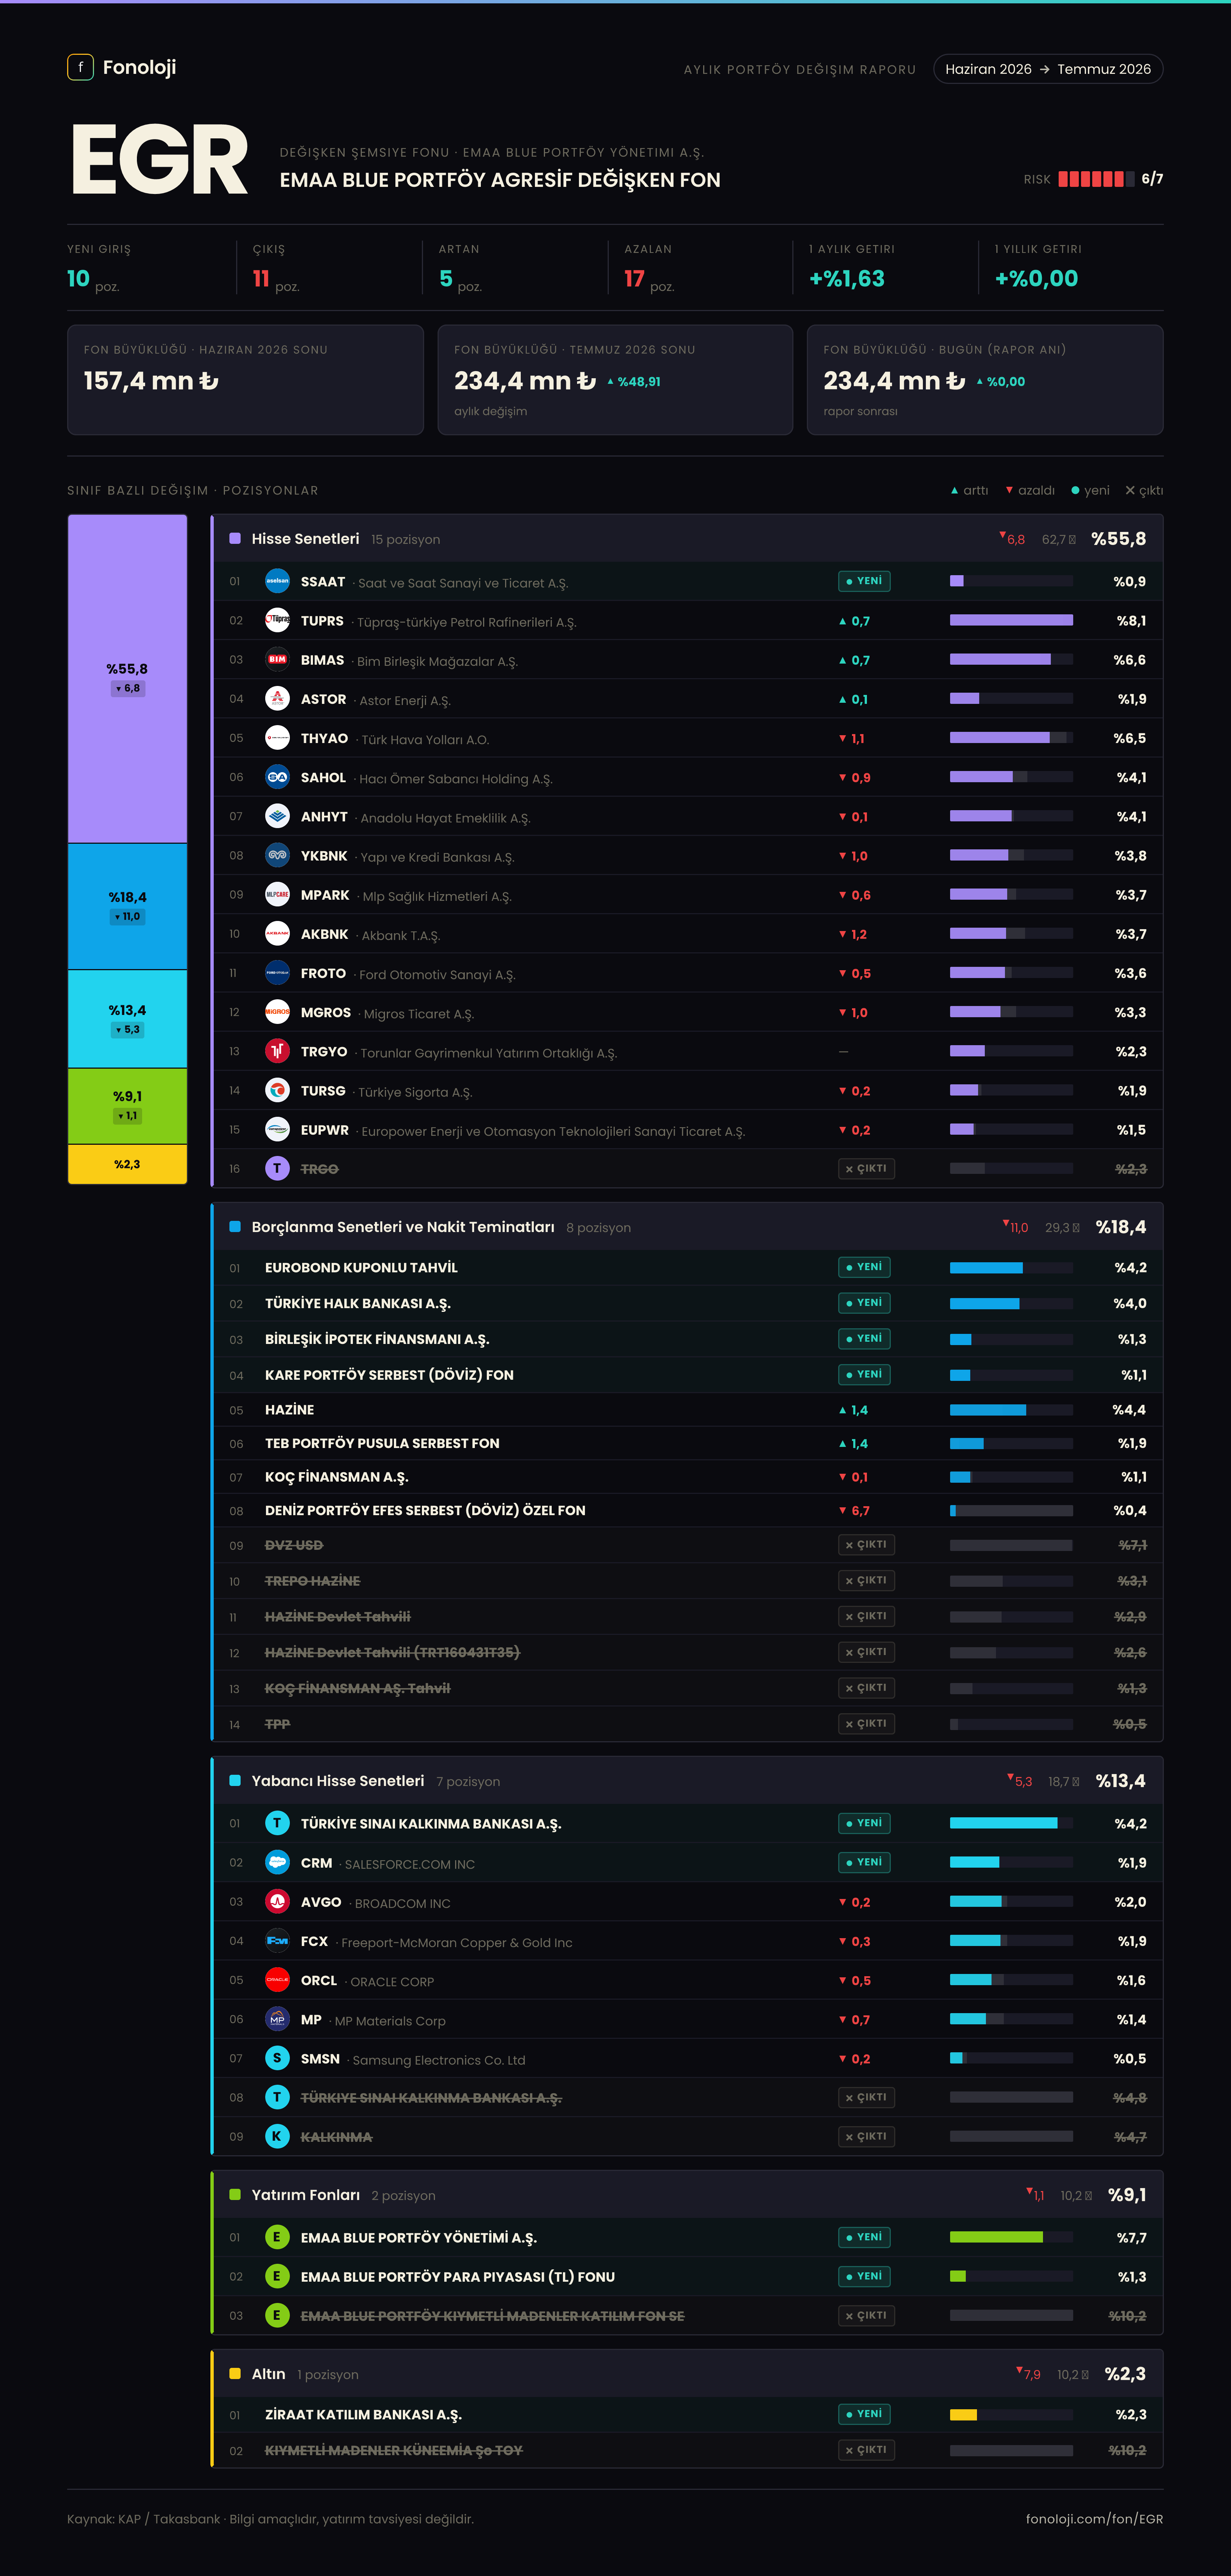The image size is (1231, 2576).
Task: Click the yellow %2,3 segment of stacked bar
Action: 127,1164
